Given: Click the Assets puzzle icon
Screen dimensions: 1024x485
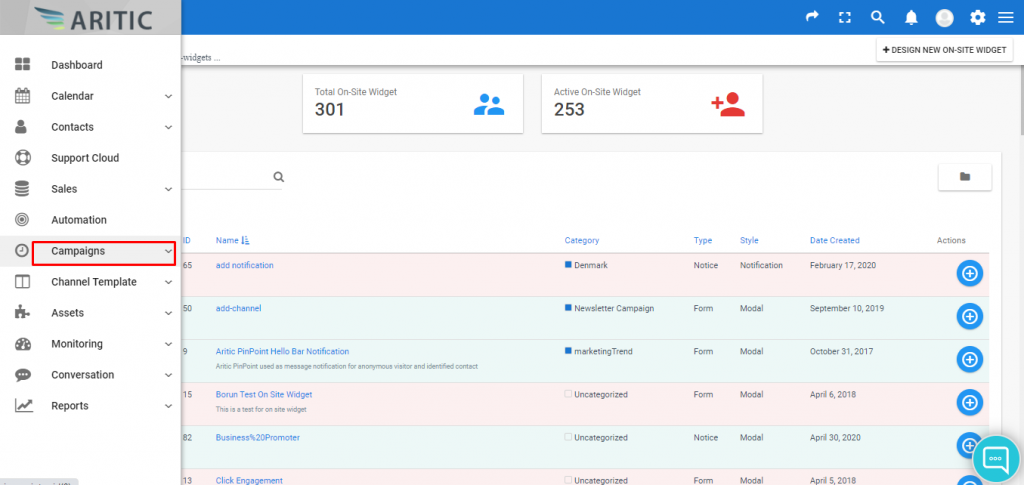Looking at the screenshot, I should 22,313.
